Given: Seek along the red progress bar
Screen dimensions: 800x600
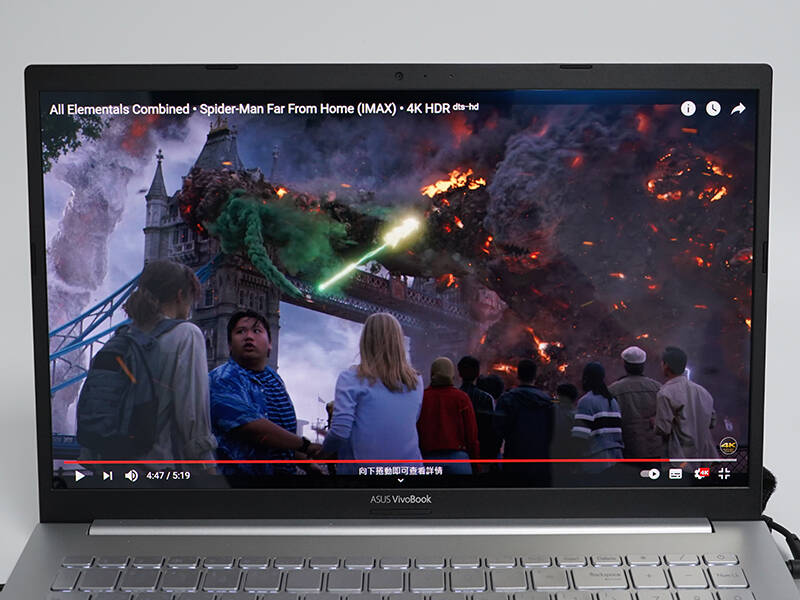Looking at the screenshot, I should click(399, 461).
